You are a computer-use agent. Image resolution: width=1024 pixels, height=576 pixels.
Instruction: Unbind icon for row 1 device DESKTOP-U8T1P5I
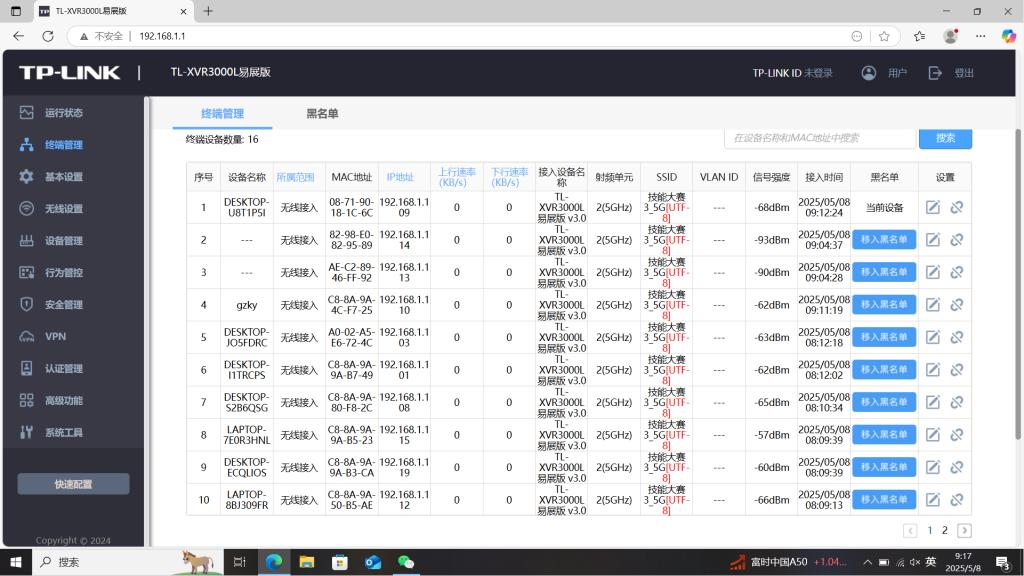(x=957, y=207)
